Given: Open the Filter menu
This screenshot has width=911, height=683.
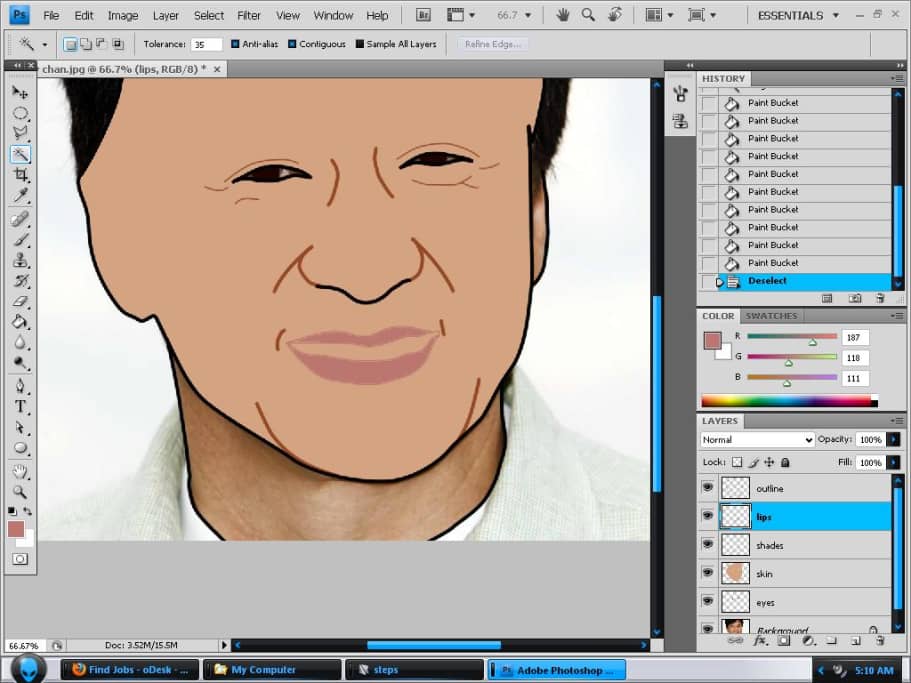Looking at the screenshot, I should [x=248, y=15].
